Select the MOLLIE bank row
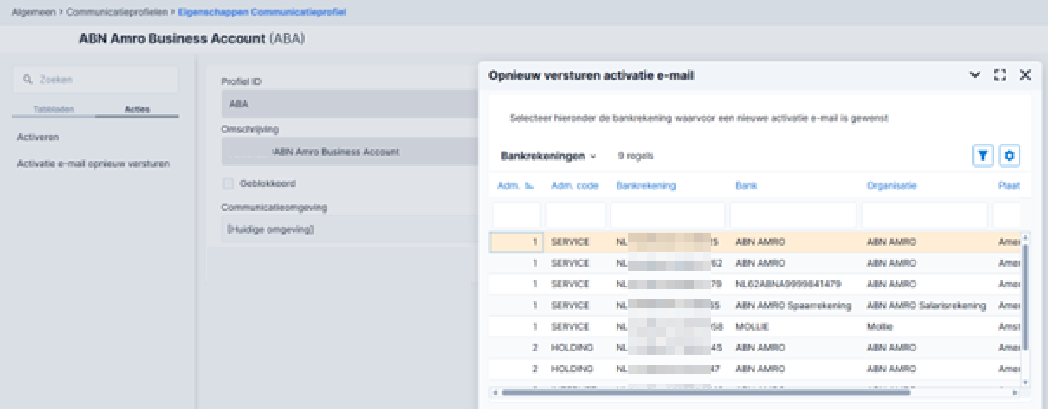1049x409 pixels. click(756, 327)
